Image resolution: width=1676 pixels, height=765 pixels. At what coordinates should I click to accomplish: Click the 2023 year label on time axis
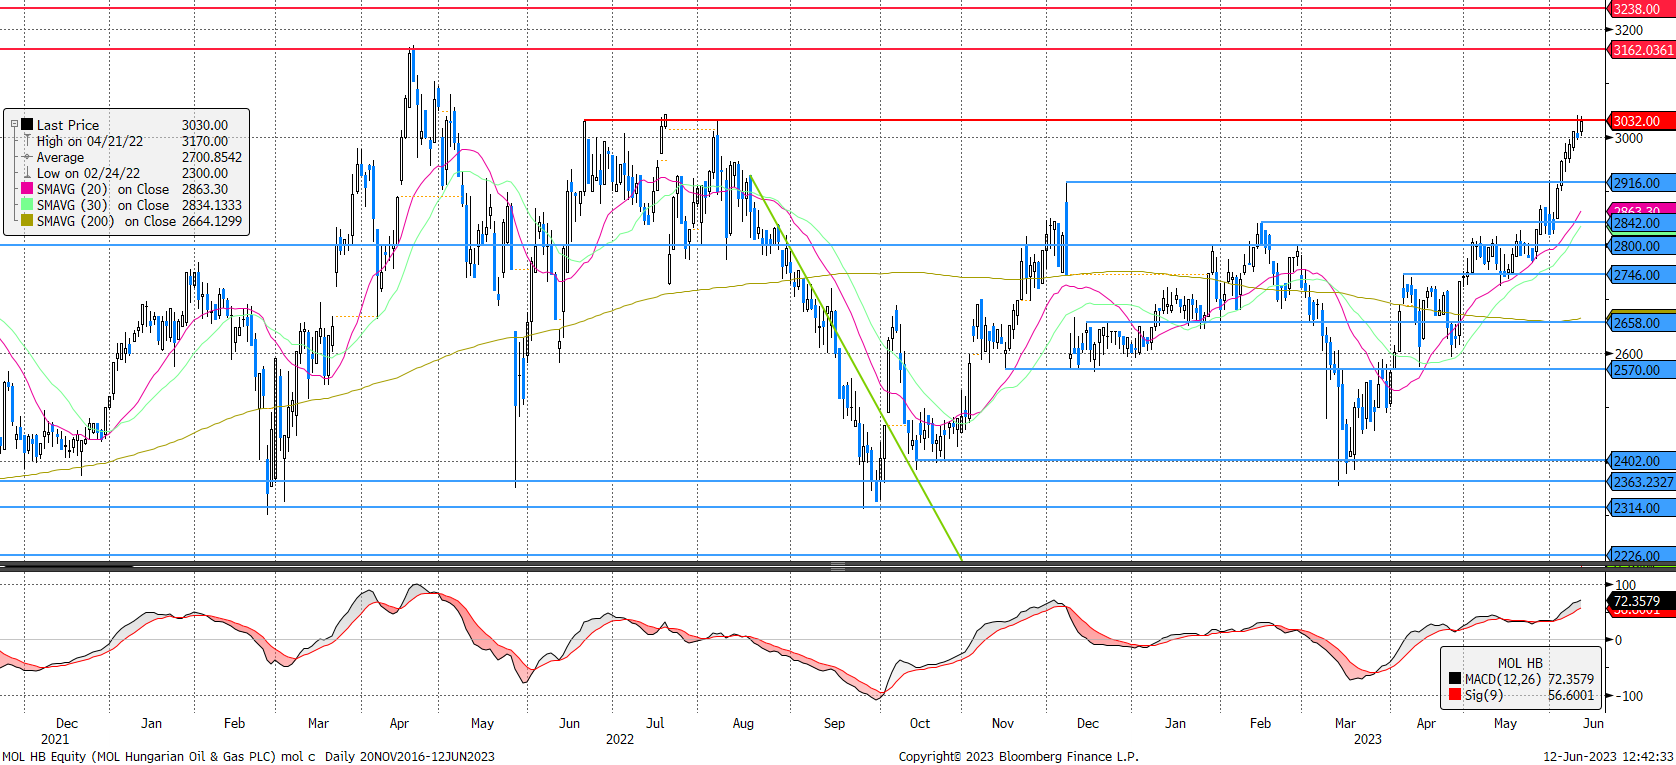click(x=1368, y=739)
